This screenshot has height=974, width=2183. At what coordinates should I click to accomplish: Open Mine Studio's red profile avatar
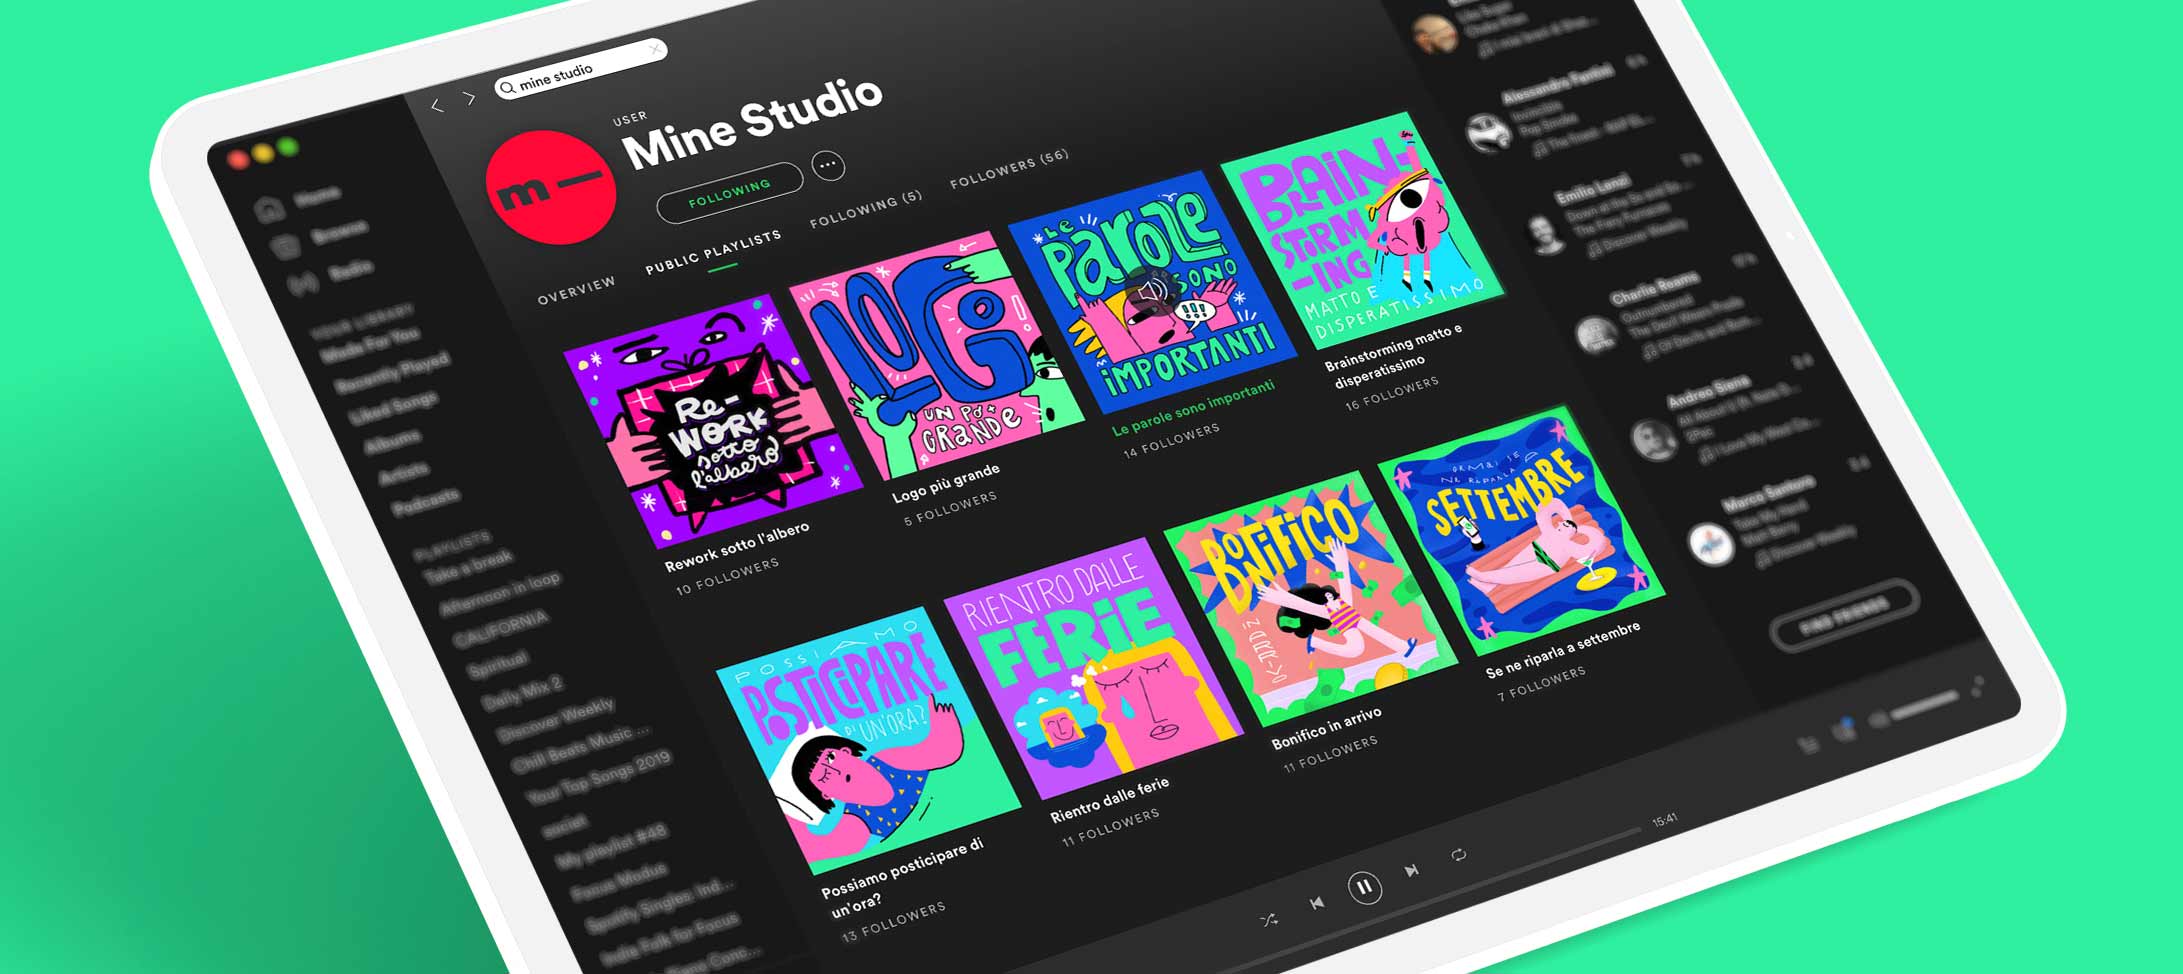(x=549, y=188)
